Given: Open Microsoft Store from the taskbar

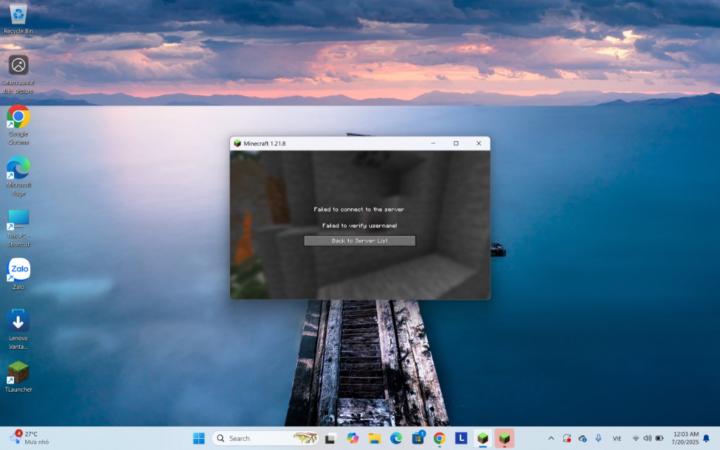Looking at the screenshot, I should [x=418, y=439].
